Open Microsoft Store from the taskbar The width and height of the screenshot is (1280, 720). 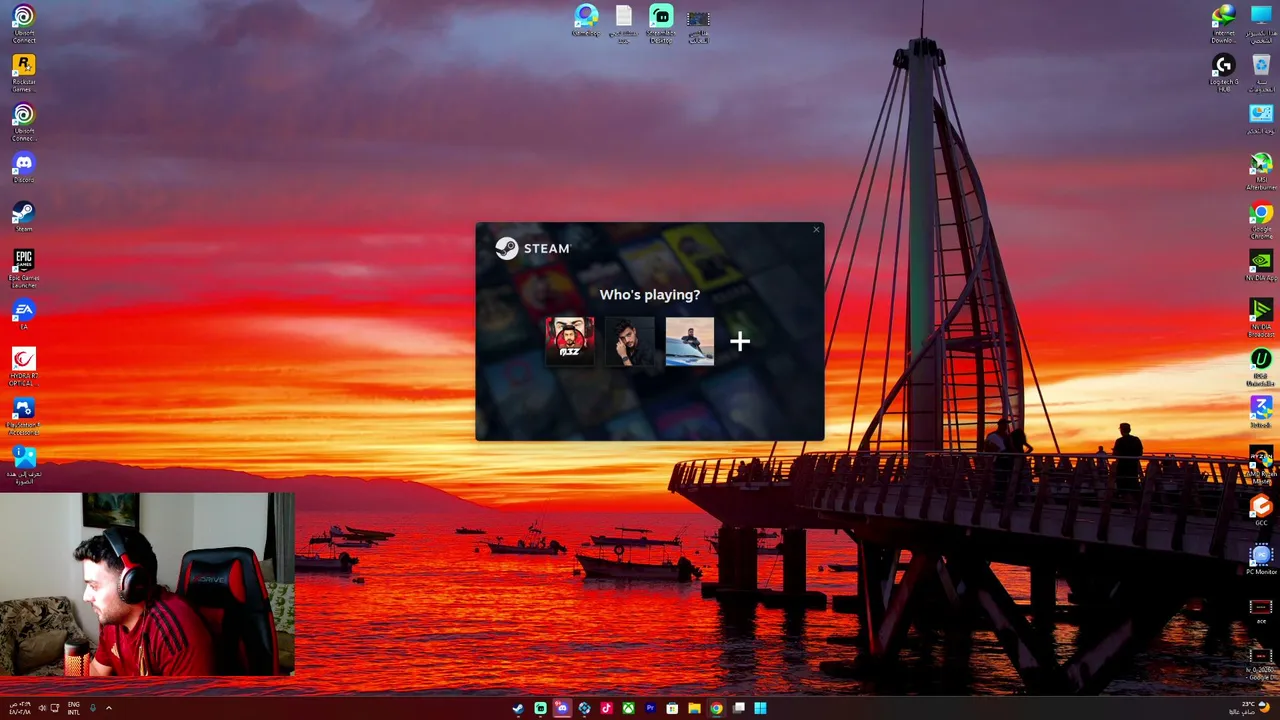click(x=672, y=708)
